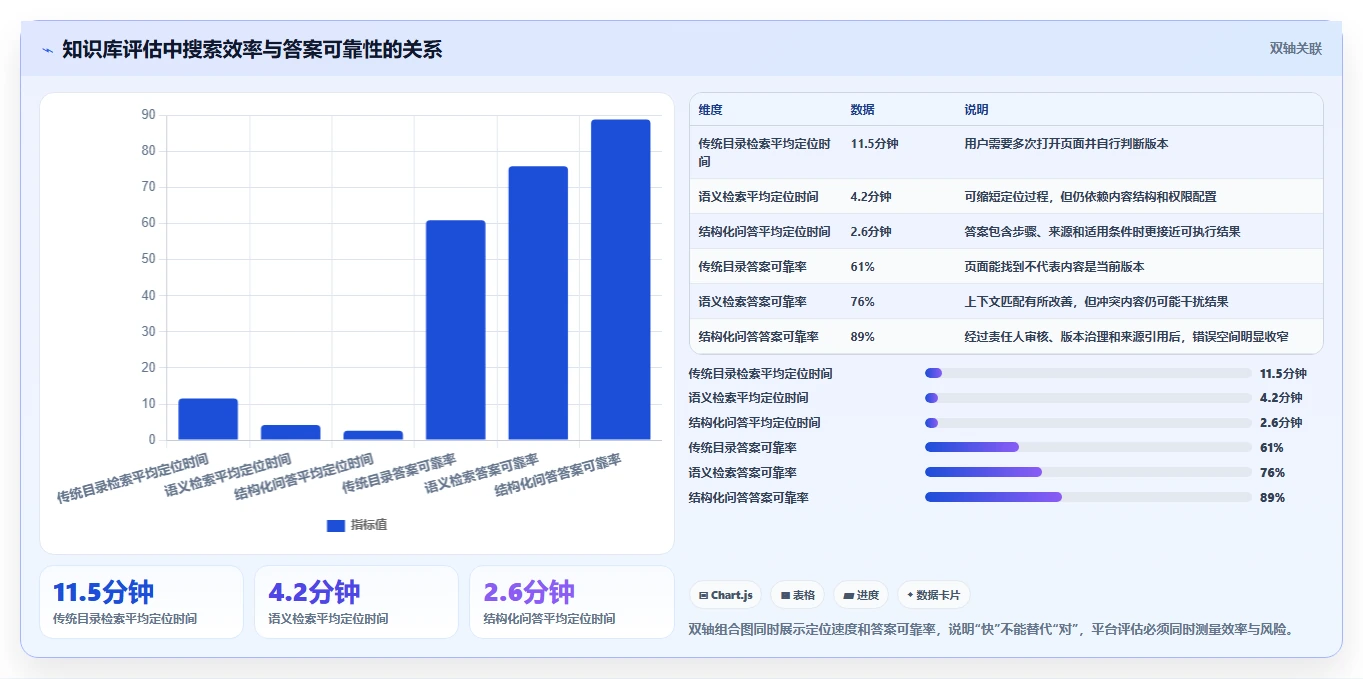This screenshot has width=1363, height=679.
Task: Click y-axis label 90 on the chart
Action: [149, 115]
